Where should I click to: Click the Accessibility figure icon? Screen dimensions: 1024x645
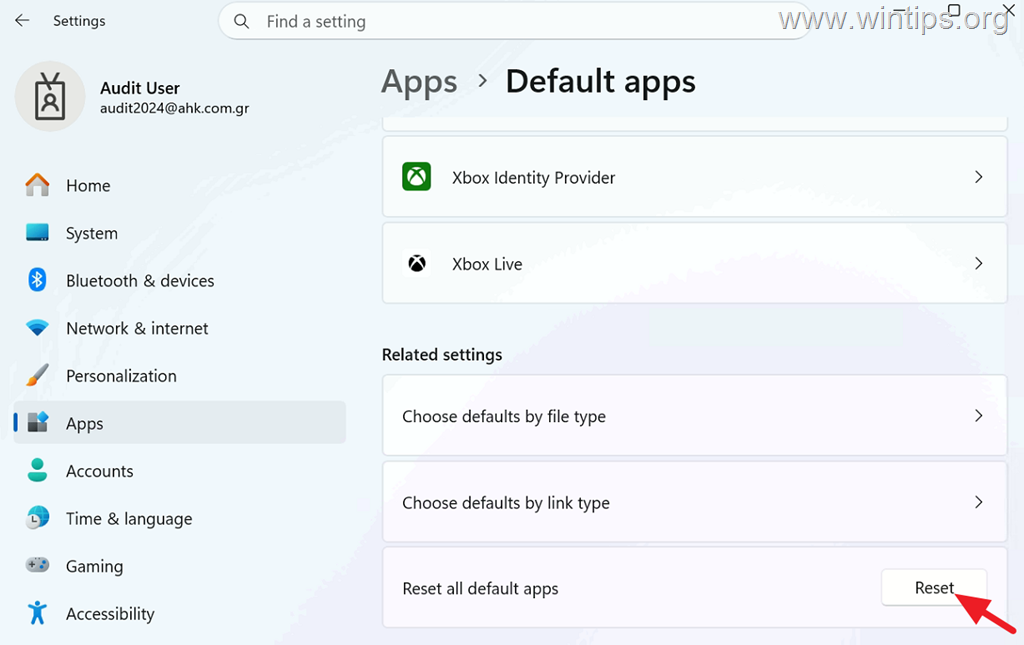pyautogui.click(x=37, y=613)
